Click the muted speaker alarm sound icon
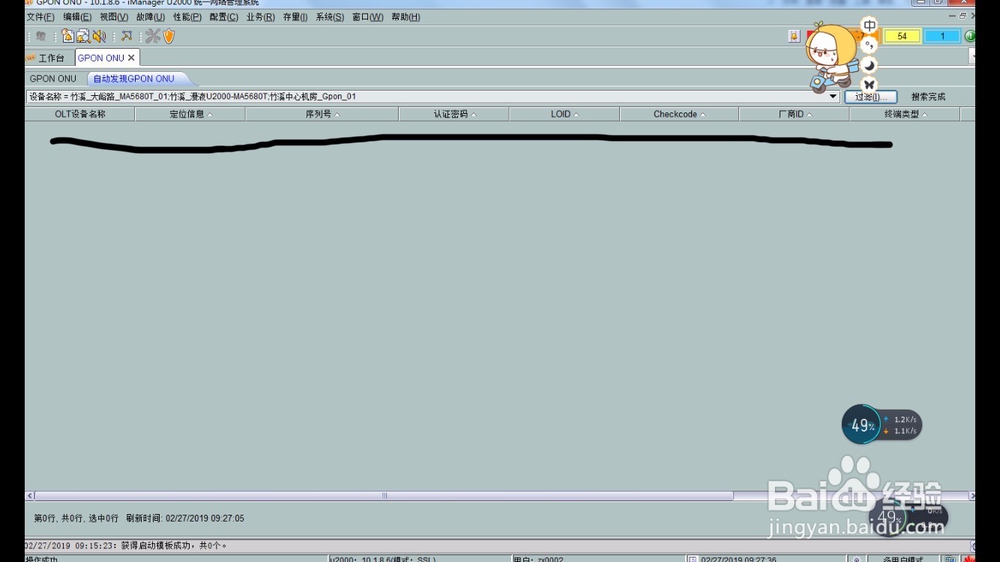 [99, 36]
